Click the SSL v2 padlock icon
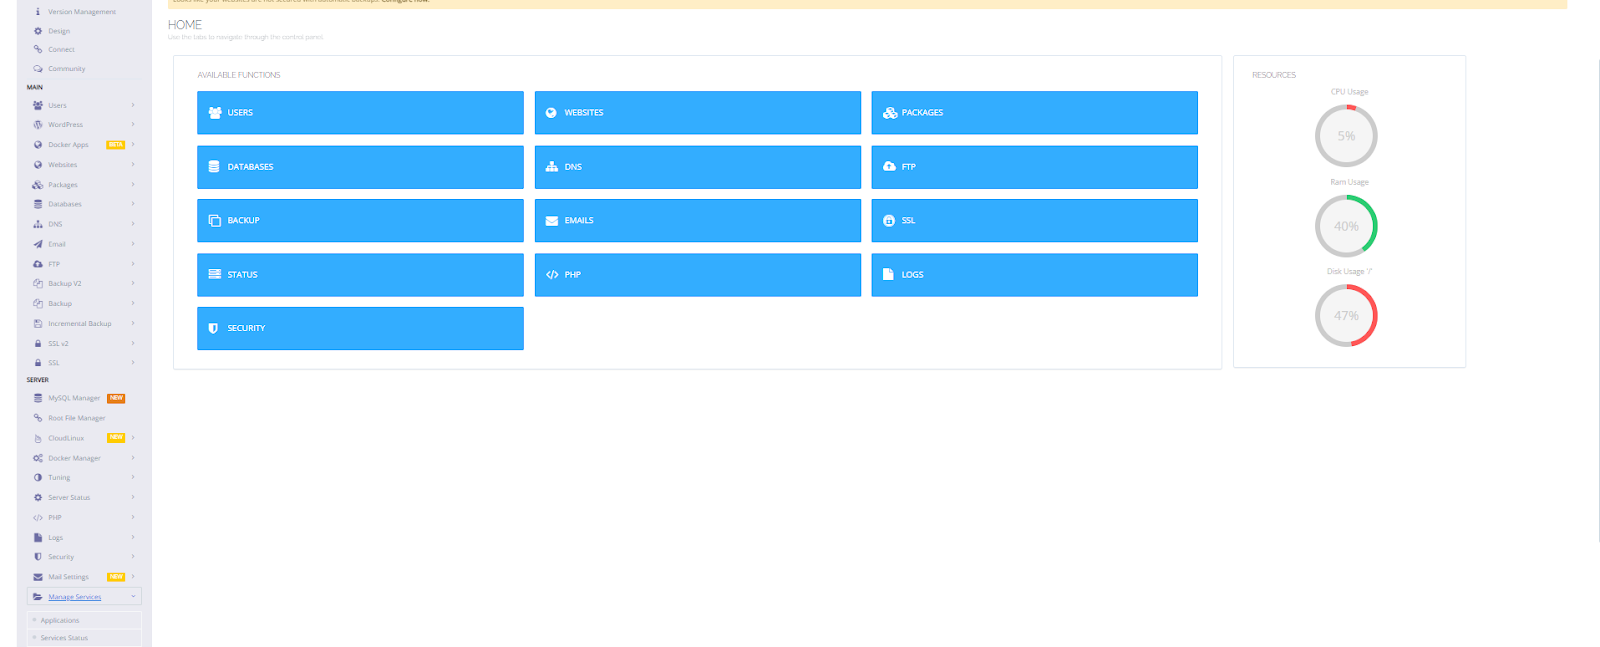Viewport: 1600px width, 647px height. point(38,344)
